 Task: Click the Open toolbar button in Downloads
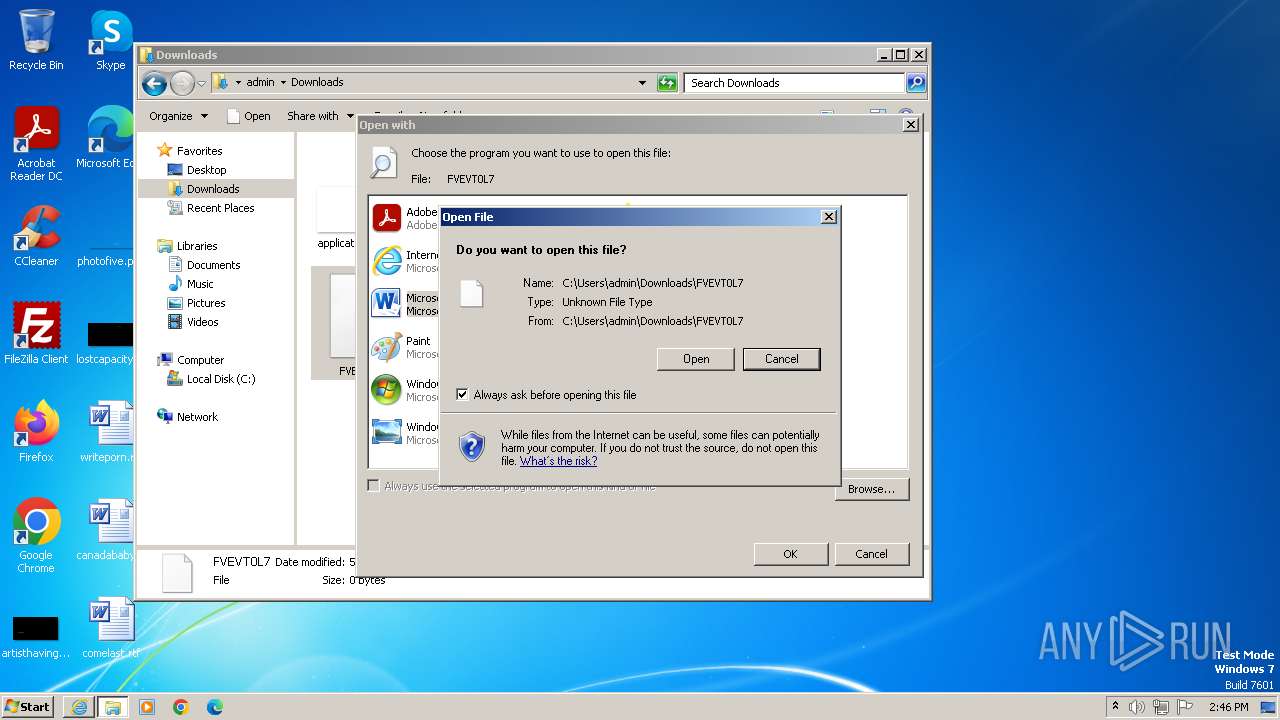[249, 116]
